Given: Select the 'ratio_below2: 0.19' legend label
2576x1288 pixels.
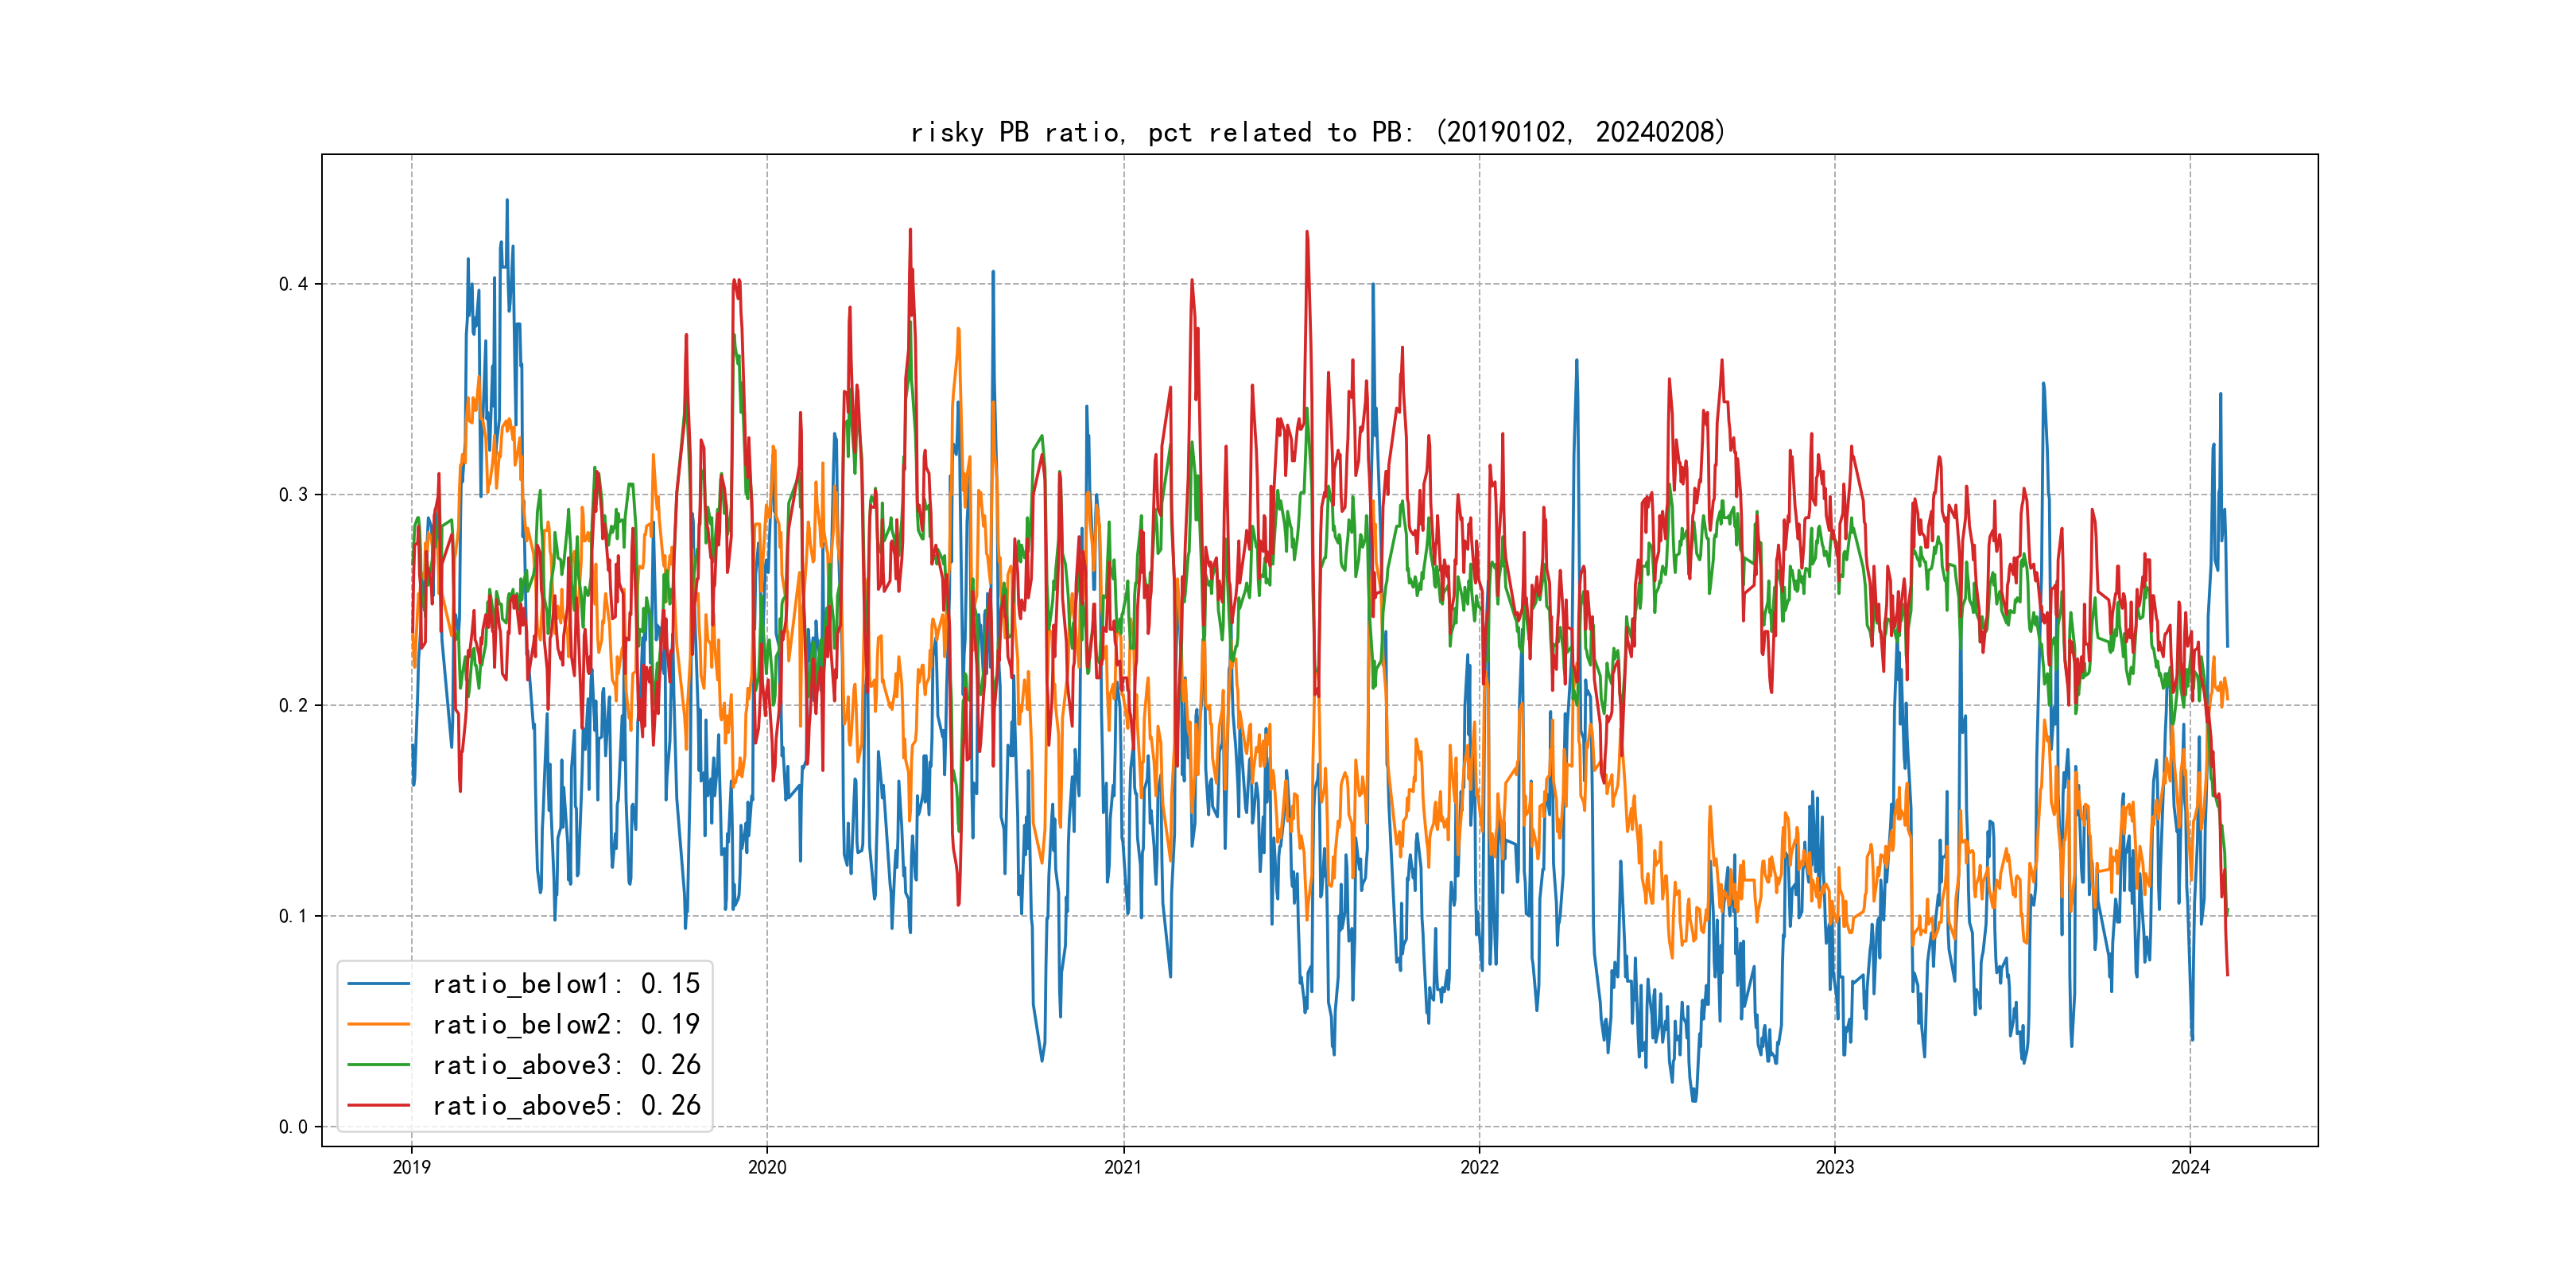Looking at the screenshot, I should click(x=566, y=1024).
